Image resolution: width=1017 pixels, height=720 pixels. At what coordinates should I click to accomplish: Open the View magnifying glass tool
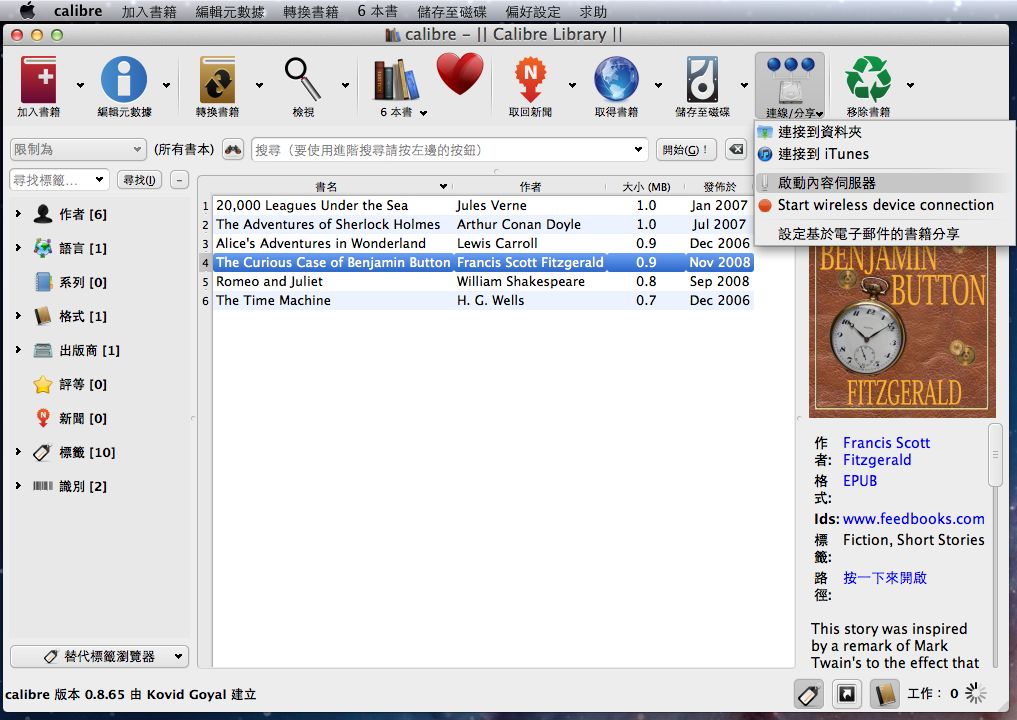pyautogui.click(x=303, y=79)
